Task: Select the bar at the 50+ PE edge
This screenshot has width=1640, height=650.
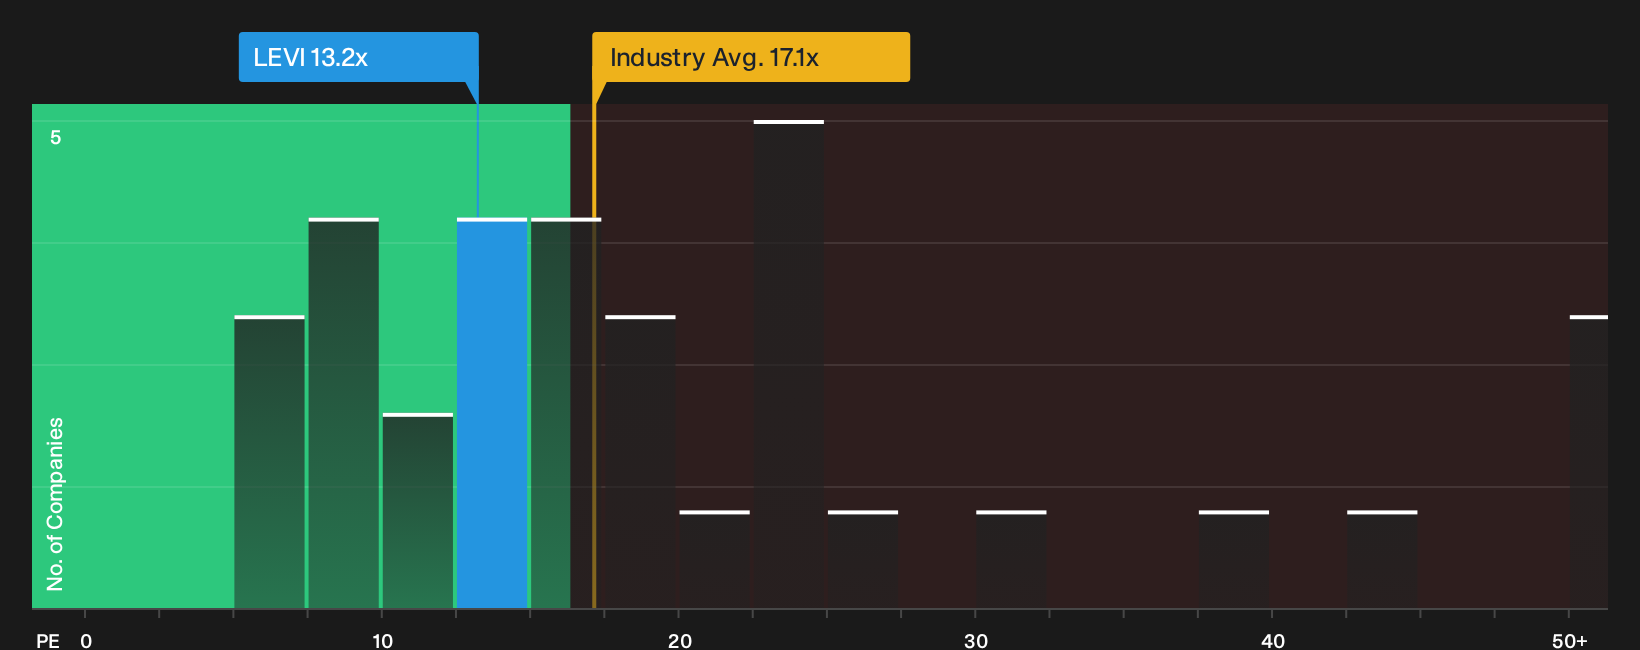Action: click(x=1589, y=462)
